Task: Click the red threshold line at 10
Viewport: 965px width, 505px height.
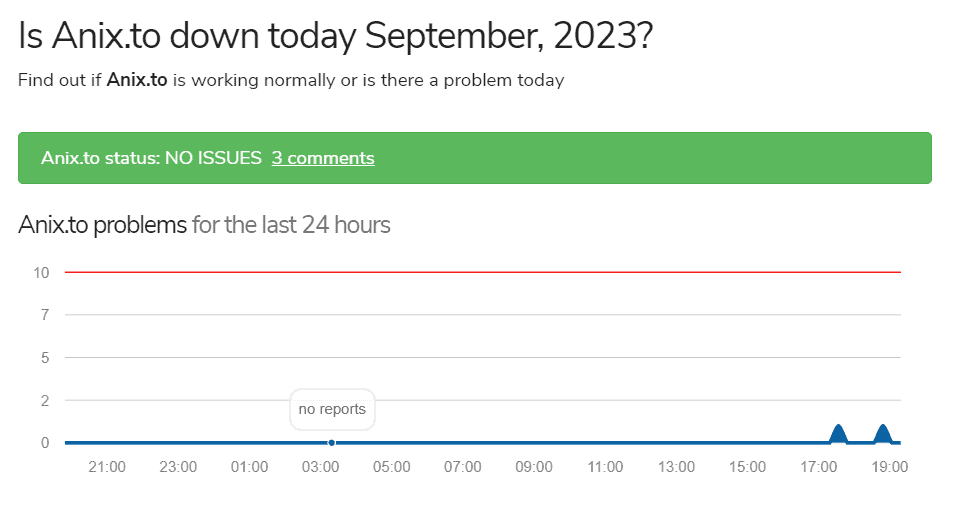Action: coord(482,272)
